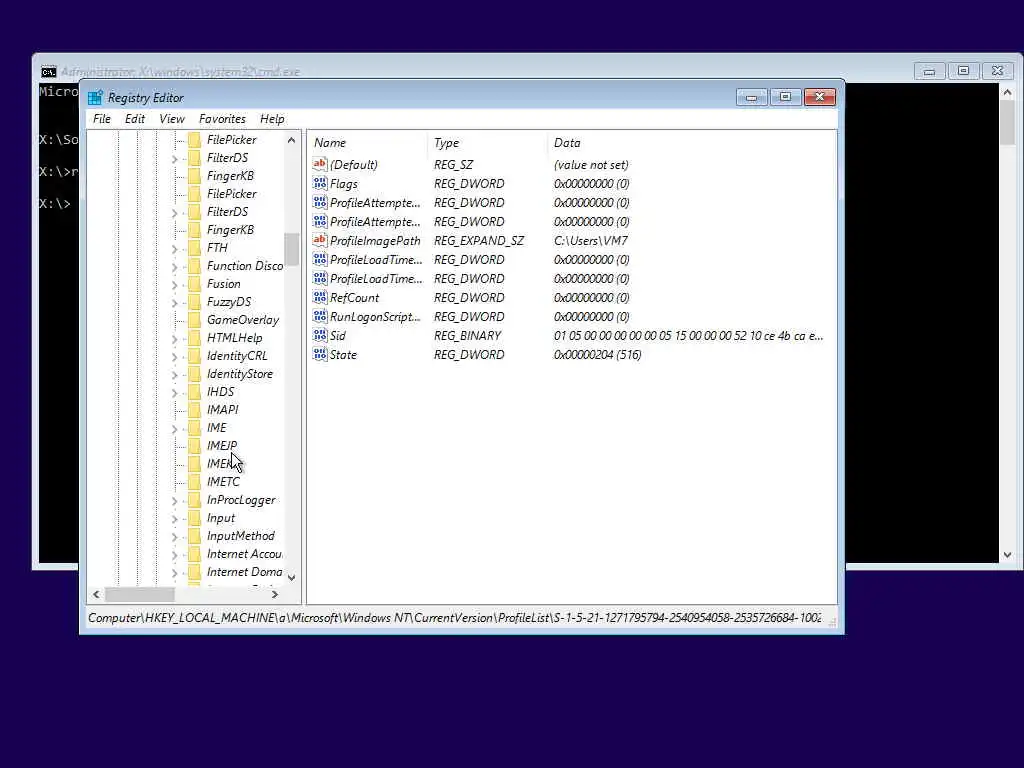Select the IdentityCRL folder icon
Image resolution: width=1024 pixels, height=768 pixels.
point(195,356)
